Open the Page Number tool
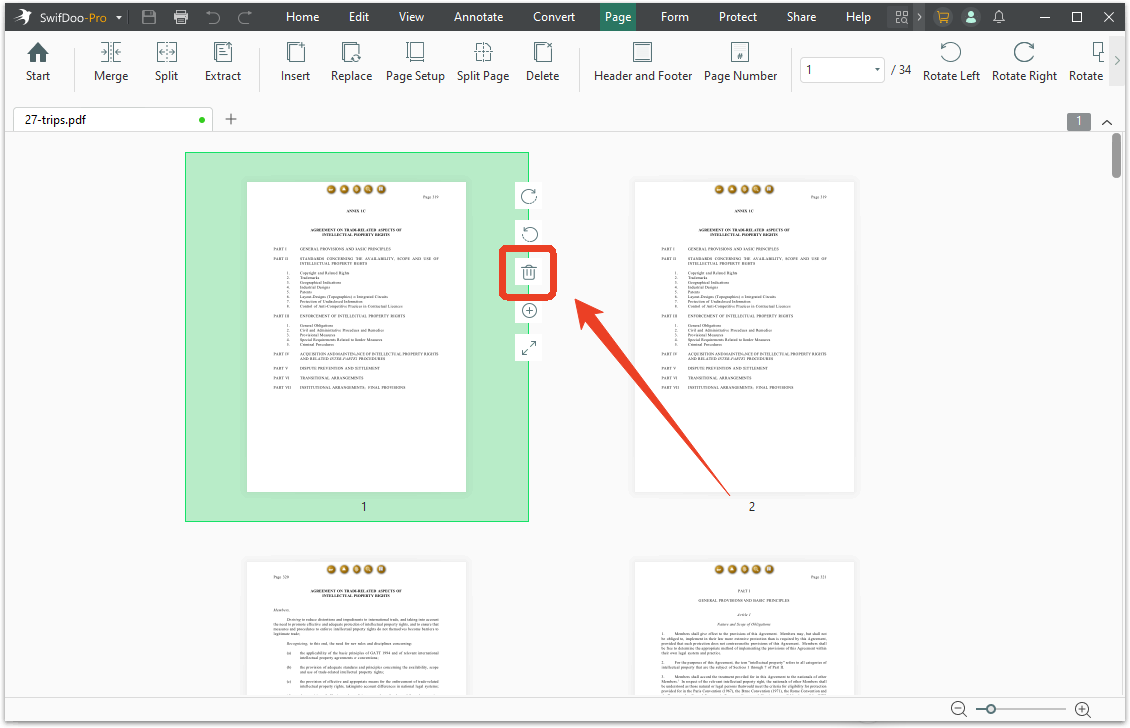 click(740, 62)
